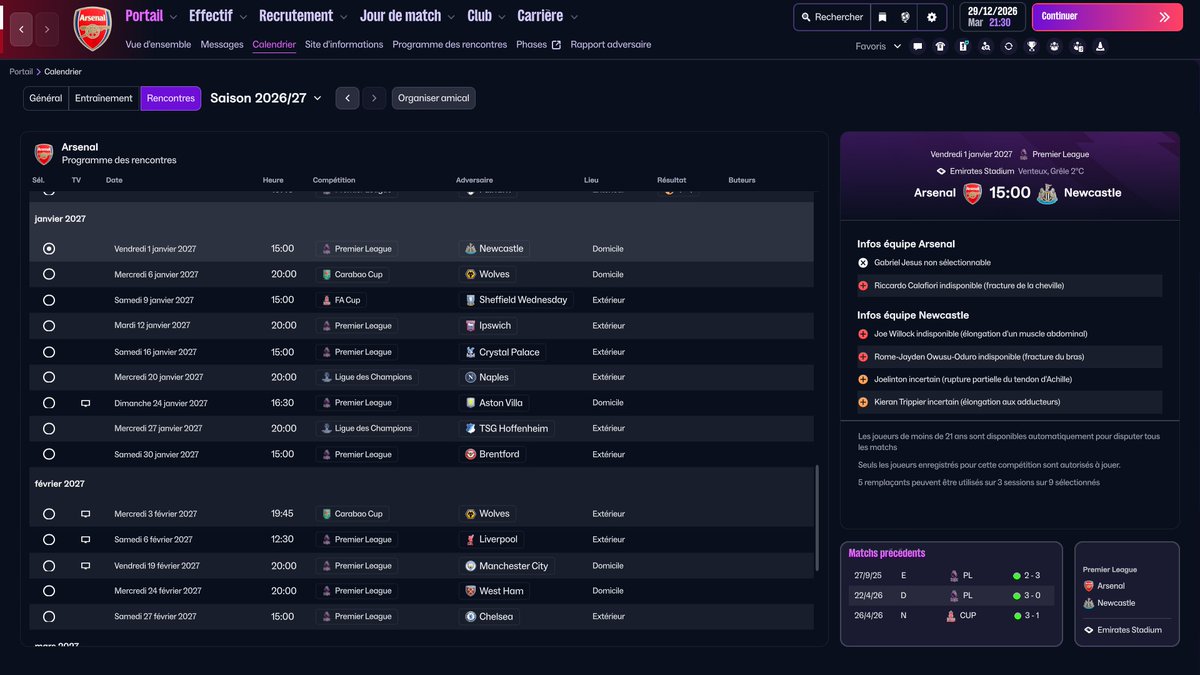The height and width of the screenshot is (675, 1200).
Task: Click the Newcastle opponent button in the fixture list
Action: [494, 248]
